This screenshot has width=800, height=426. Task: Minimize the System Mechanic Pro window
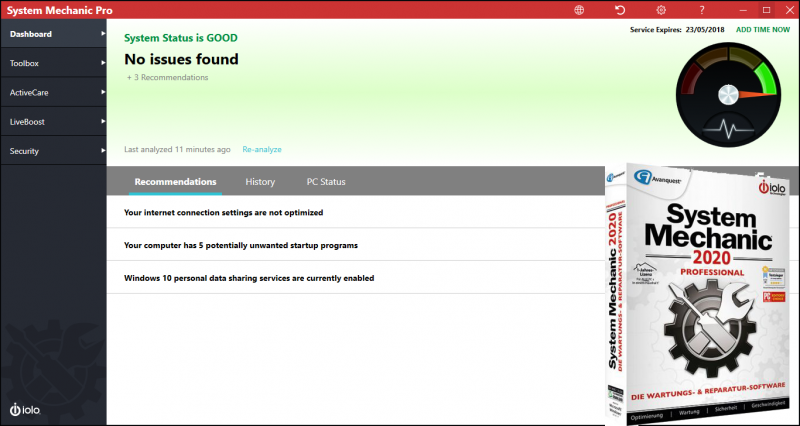coord(743,10)
